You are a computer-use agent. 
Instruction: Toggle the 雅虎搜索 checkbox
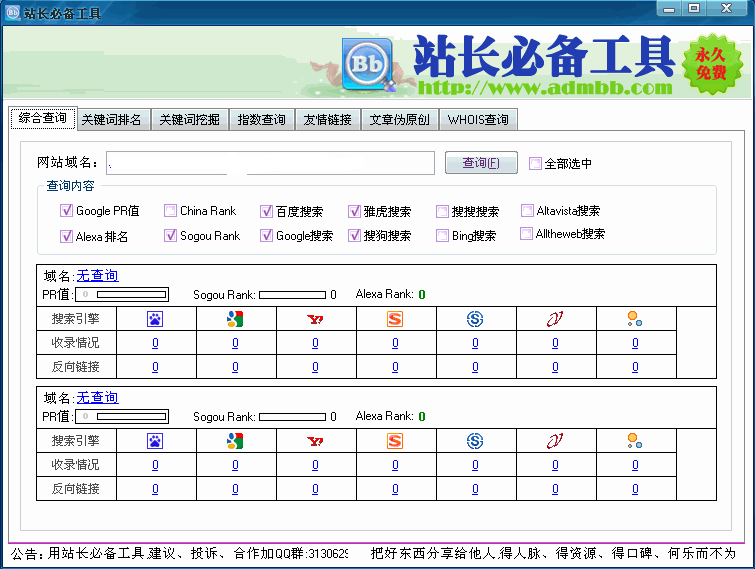[x=354, y=211]
